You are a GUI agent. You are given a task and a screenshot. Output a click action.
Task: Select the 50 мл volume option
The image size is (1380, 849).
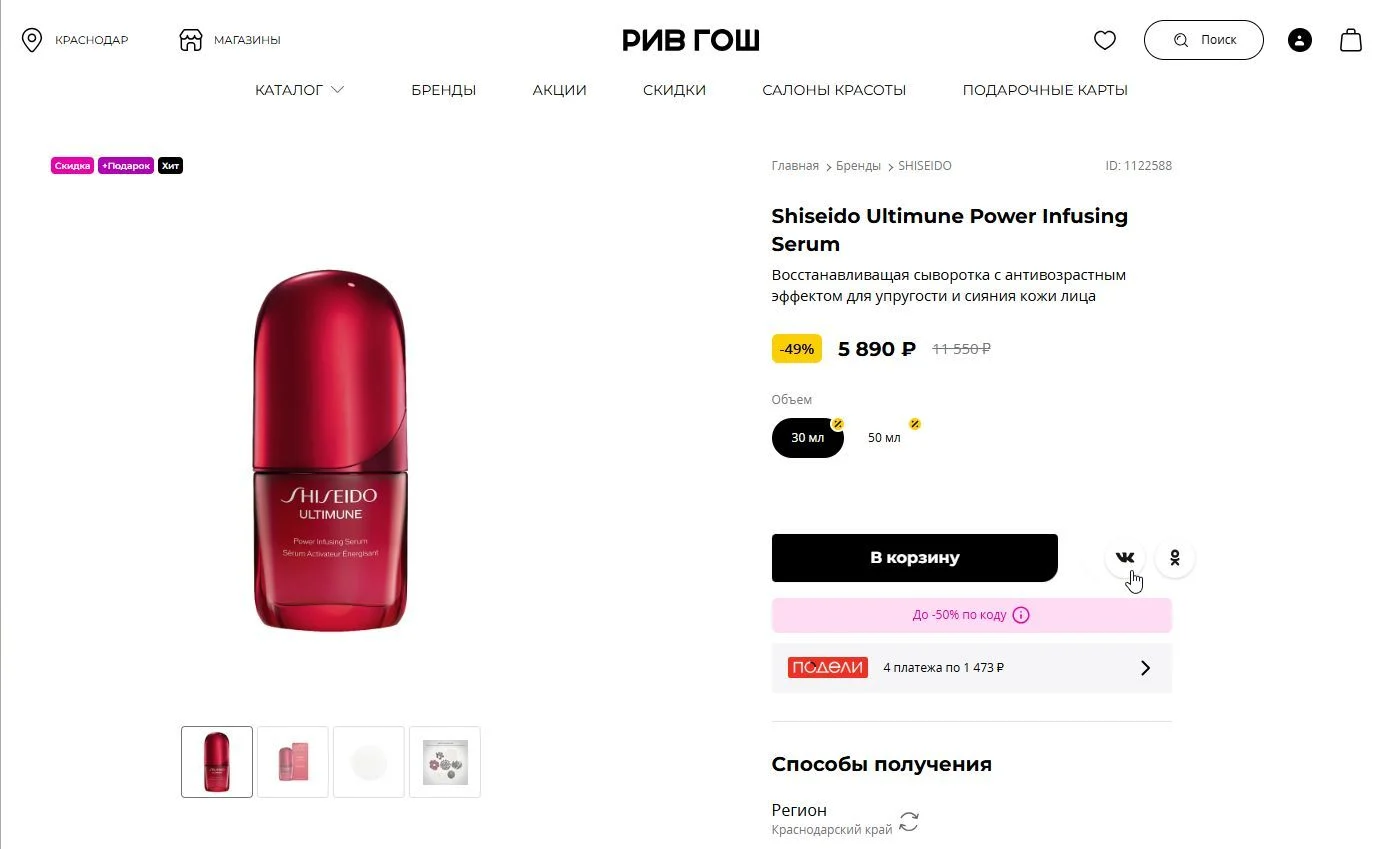click(x=884, y=438)
